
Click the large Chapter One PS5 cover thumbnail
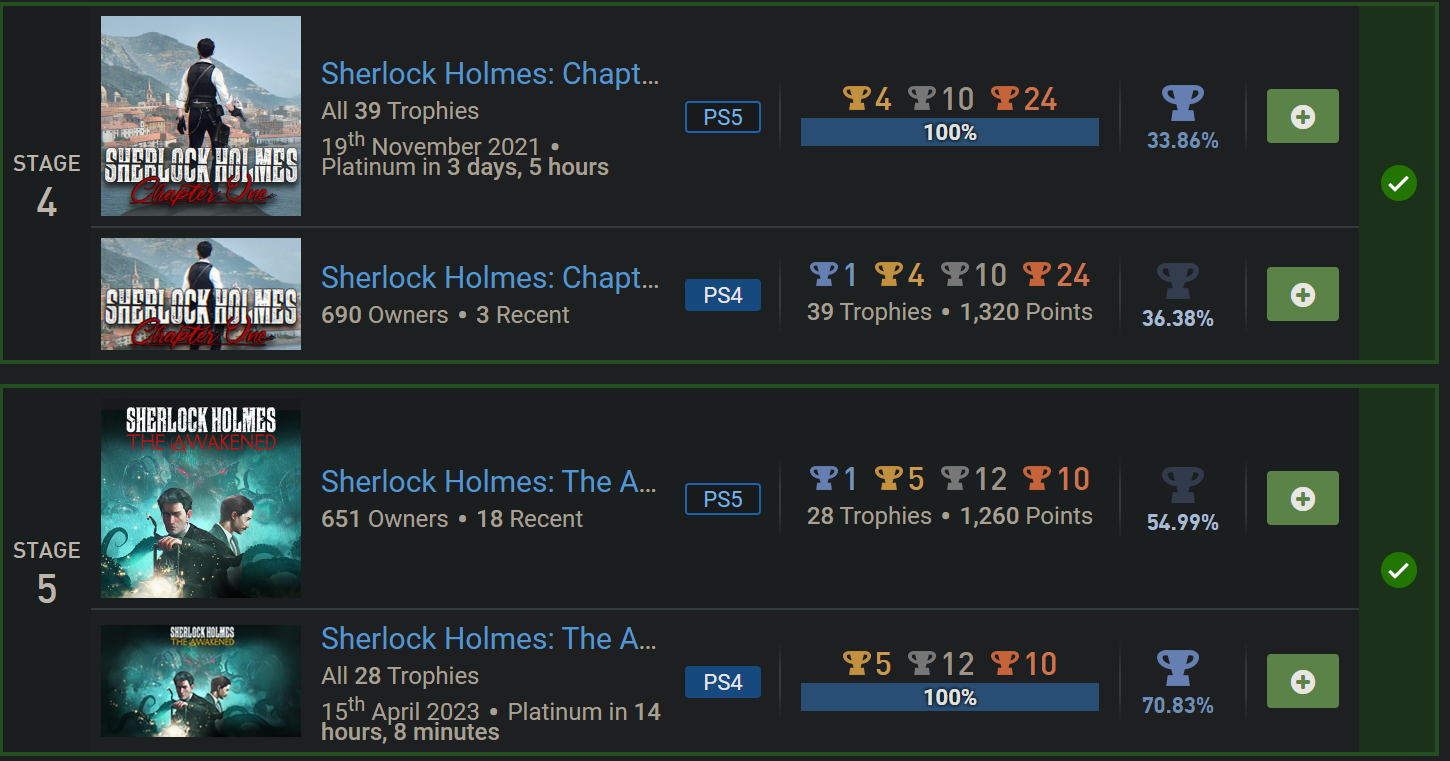(x=201, y=116)
